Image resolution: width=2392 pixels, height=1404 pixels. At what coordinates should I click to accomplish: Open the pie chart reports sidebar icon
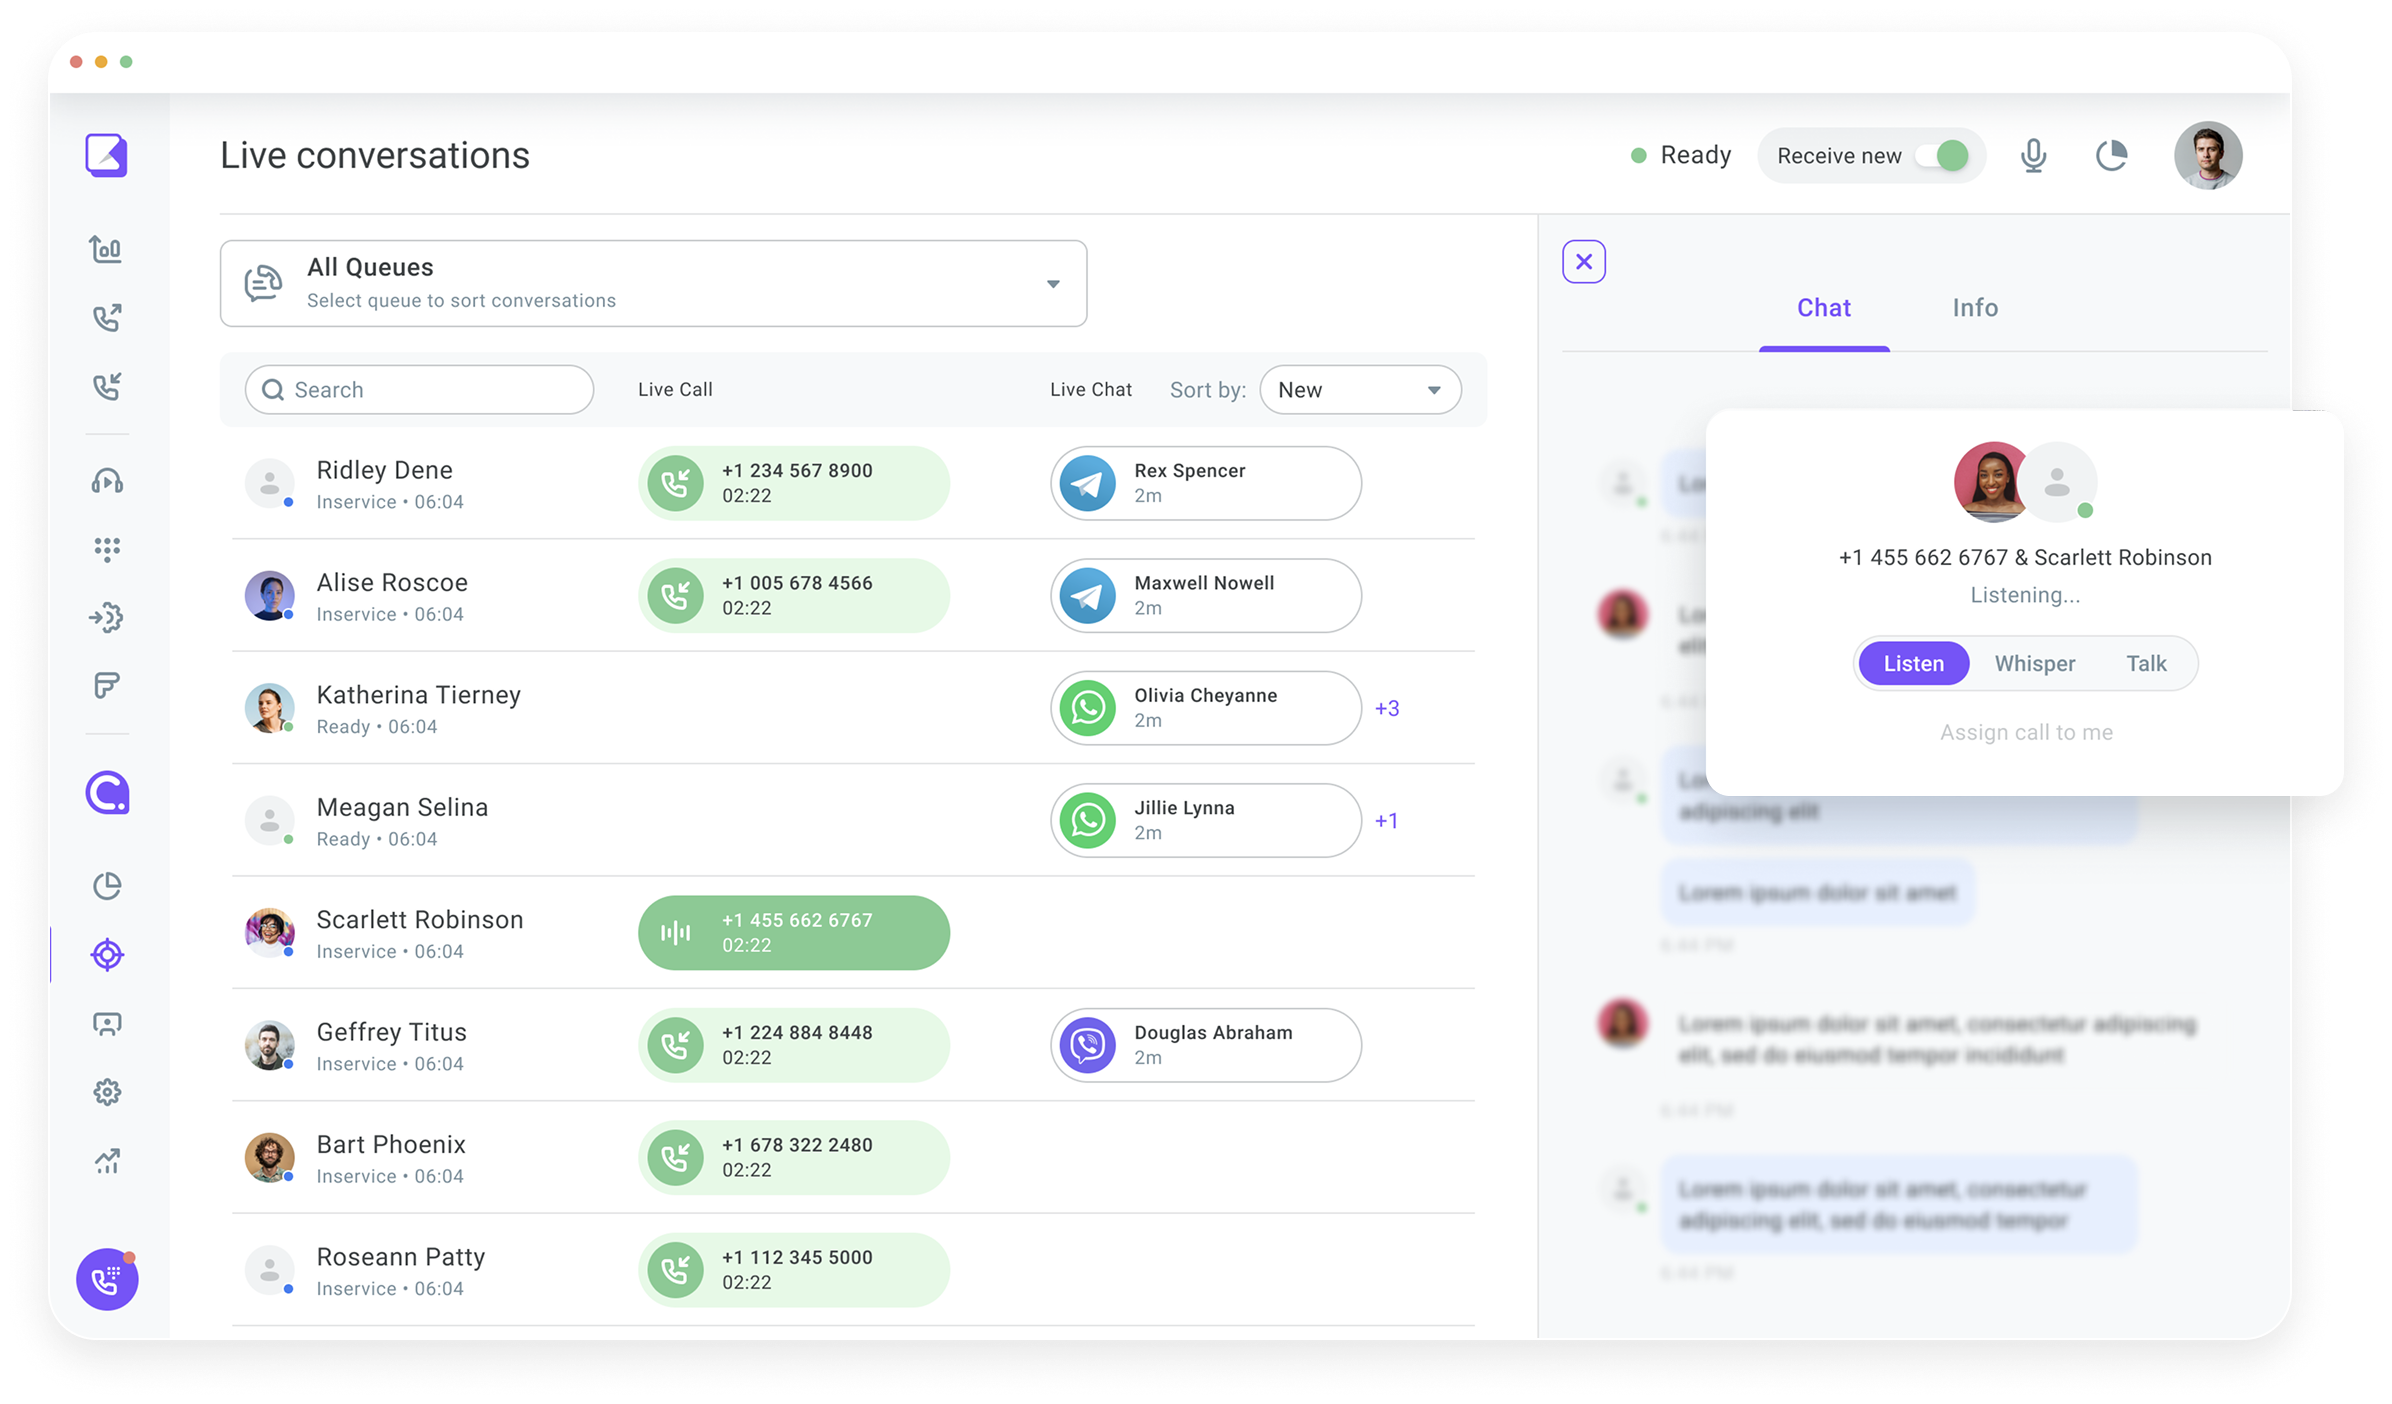(x=107, y=886)
